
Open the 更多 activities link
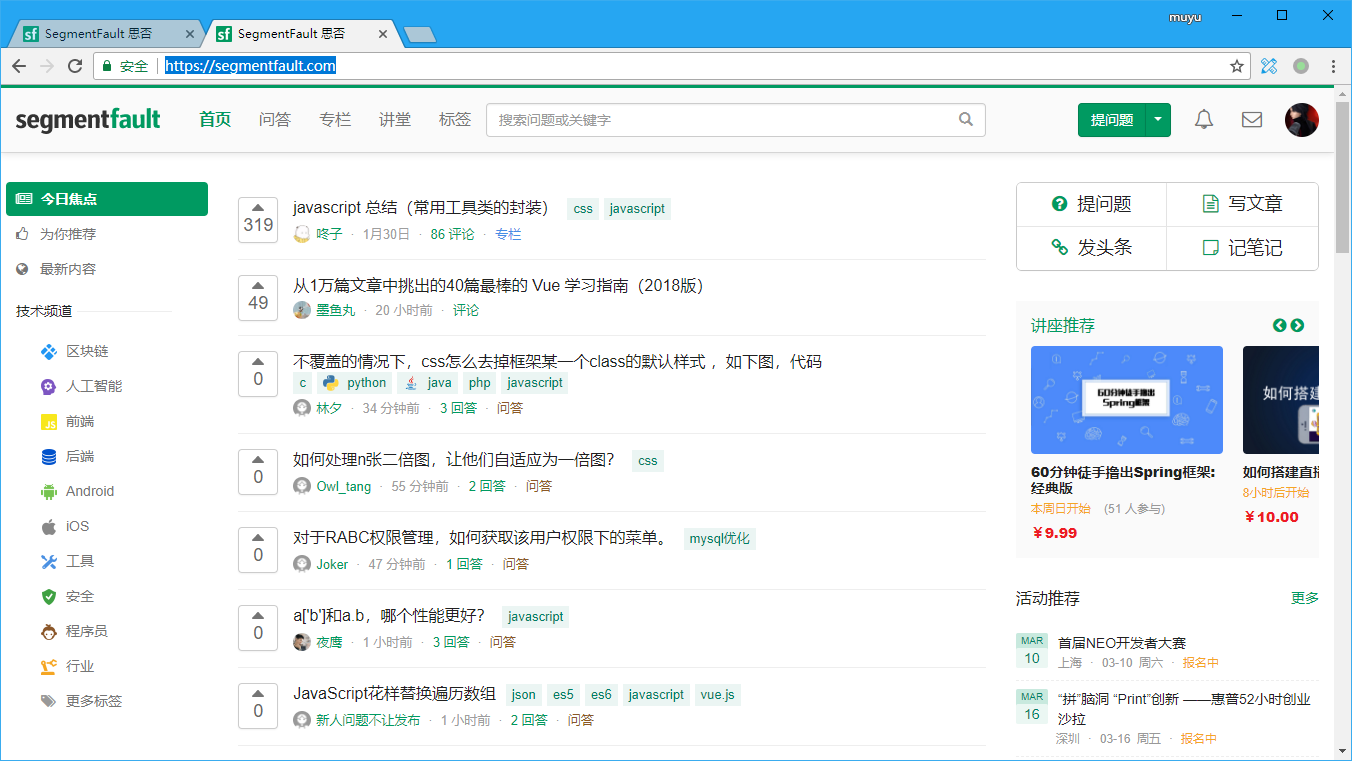1304,598
